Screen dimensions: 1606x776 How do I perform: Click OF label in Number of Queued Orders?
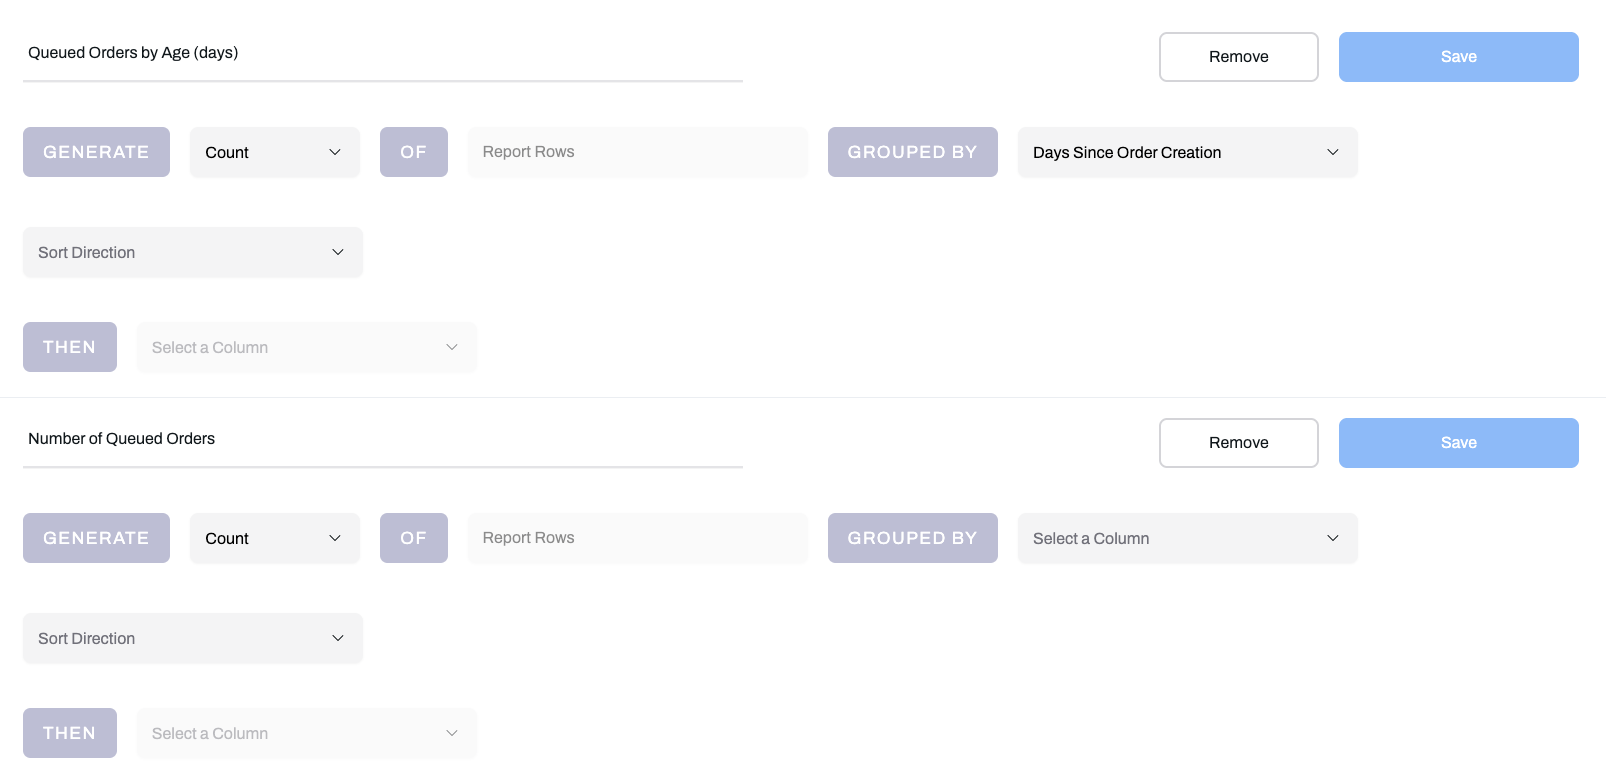(413, 538)
